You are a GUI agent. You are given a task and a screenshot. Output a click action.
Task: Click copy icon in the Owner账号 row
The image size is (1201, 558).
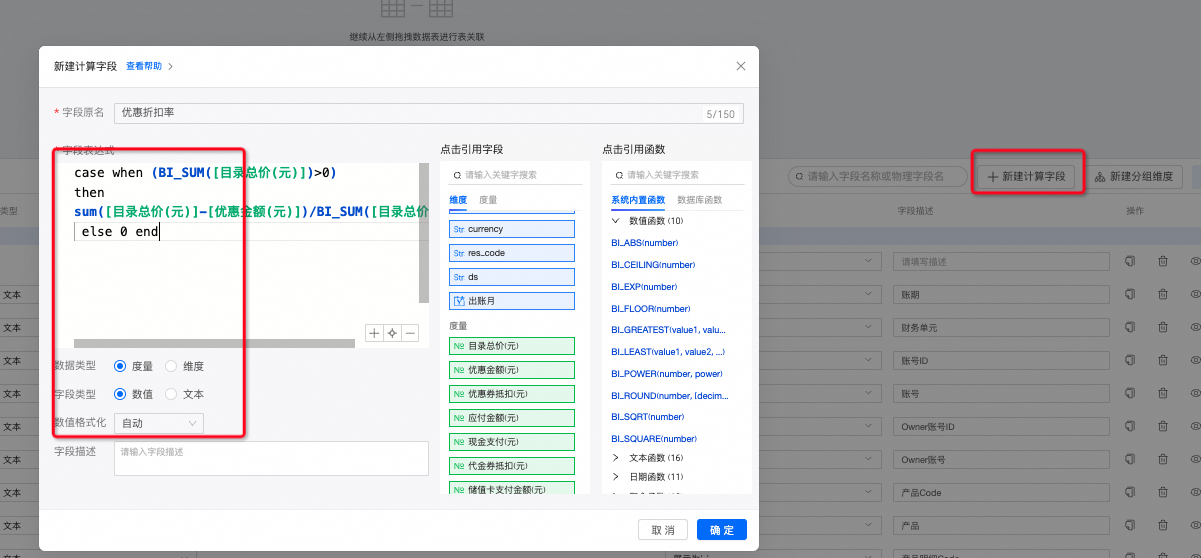1130,459
